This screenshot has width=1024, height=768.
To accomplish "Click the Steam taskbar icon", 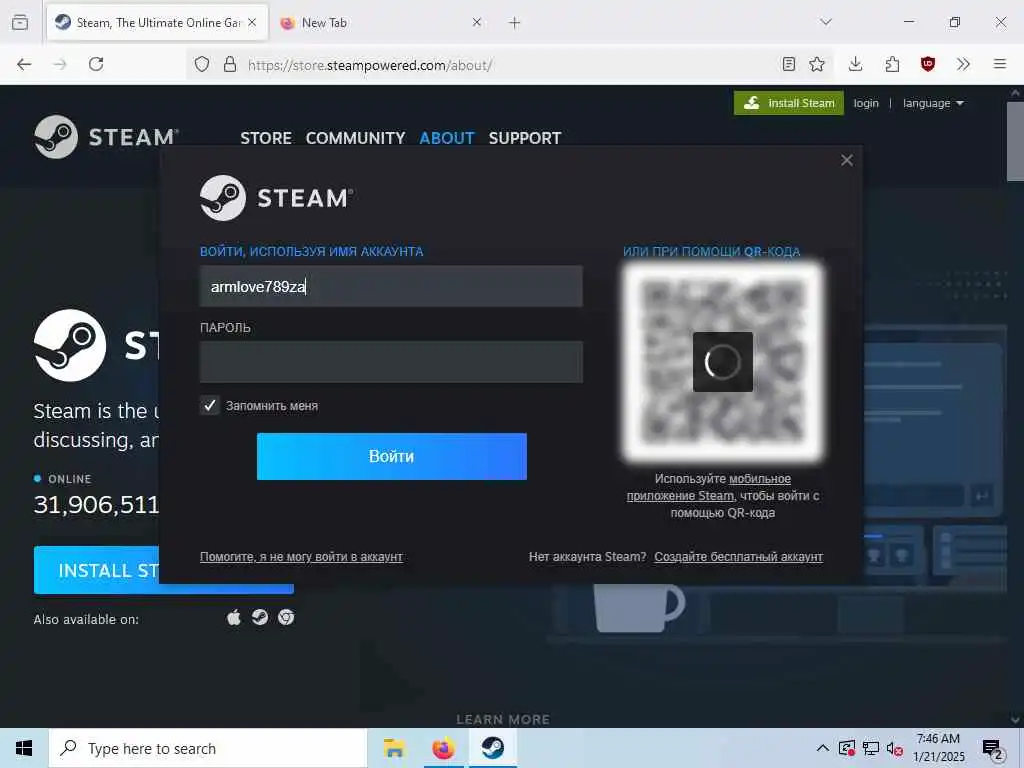I will 493,748.
